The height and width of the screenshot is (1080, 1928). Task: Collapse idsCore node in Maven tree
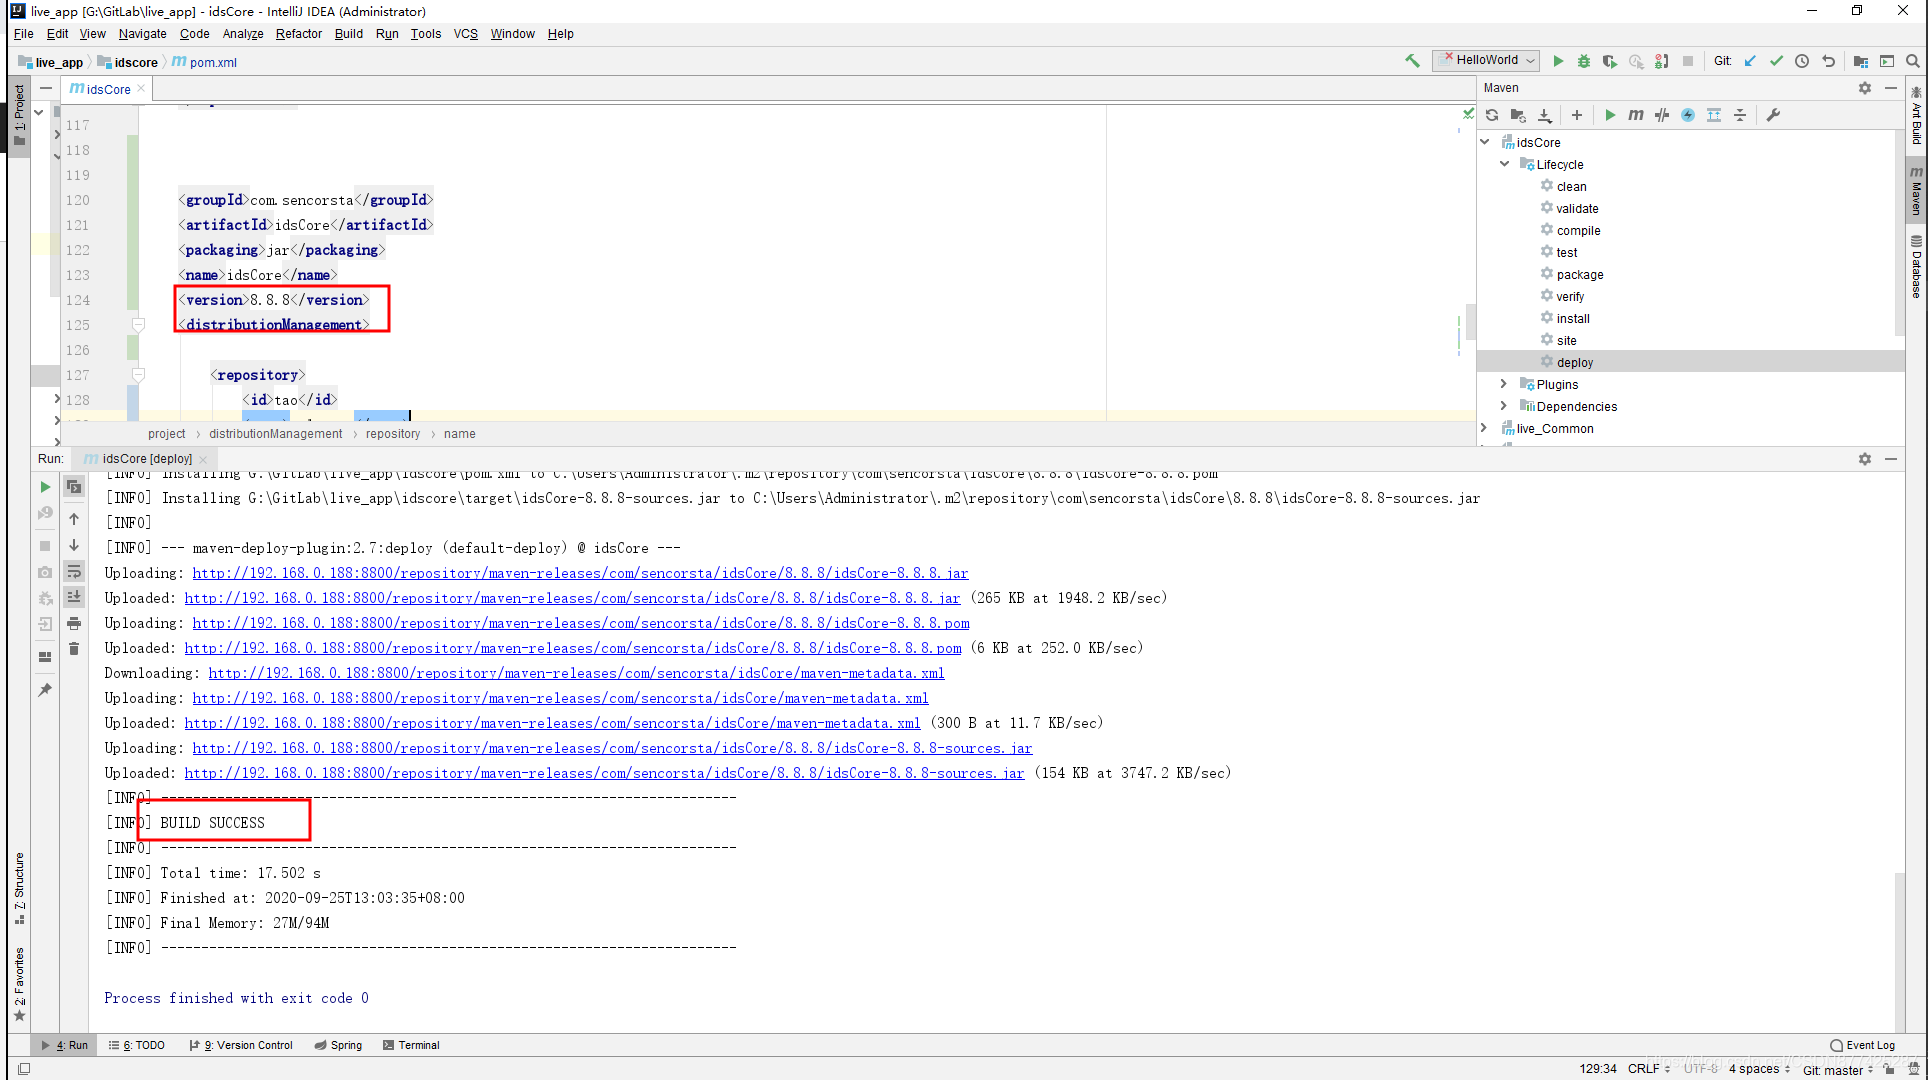click(x=1486, y=142)
